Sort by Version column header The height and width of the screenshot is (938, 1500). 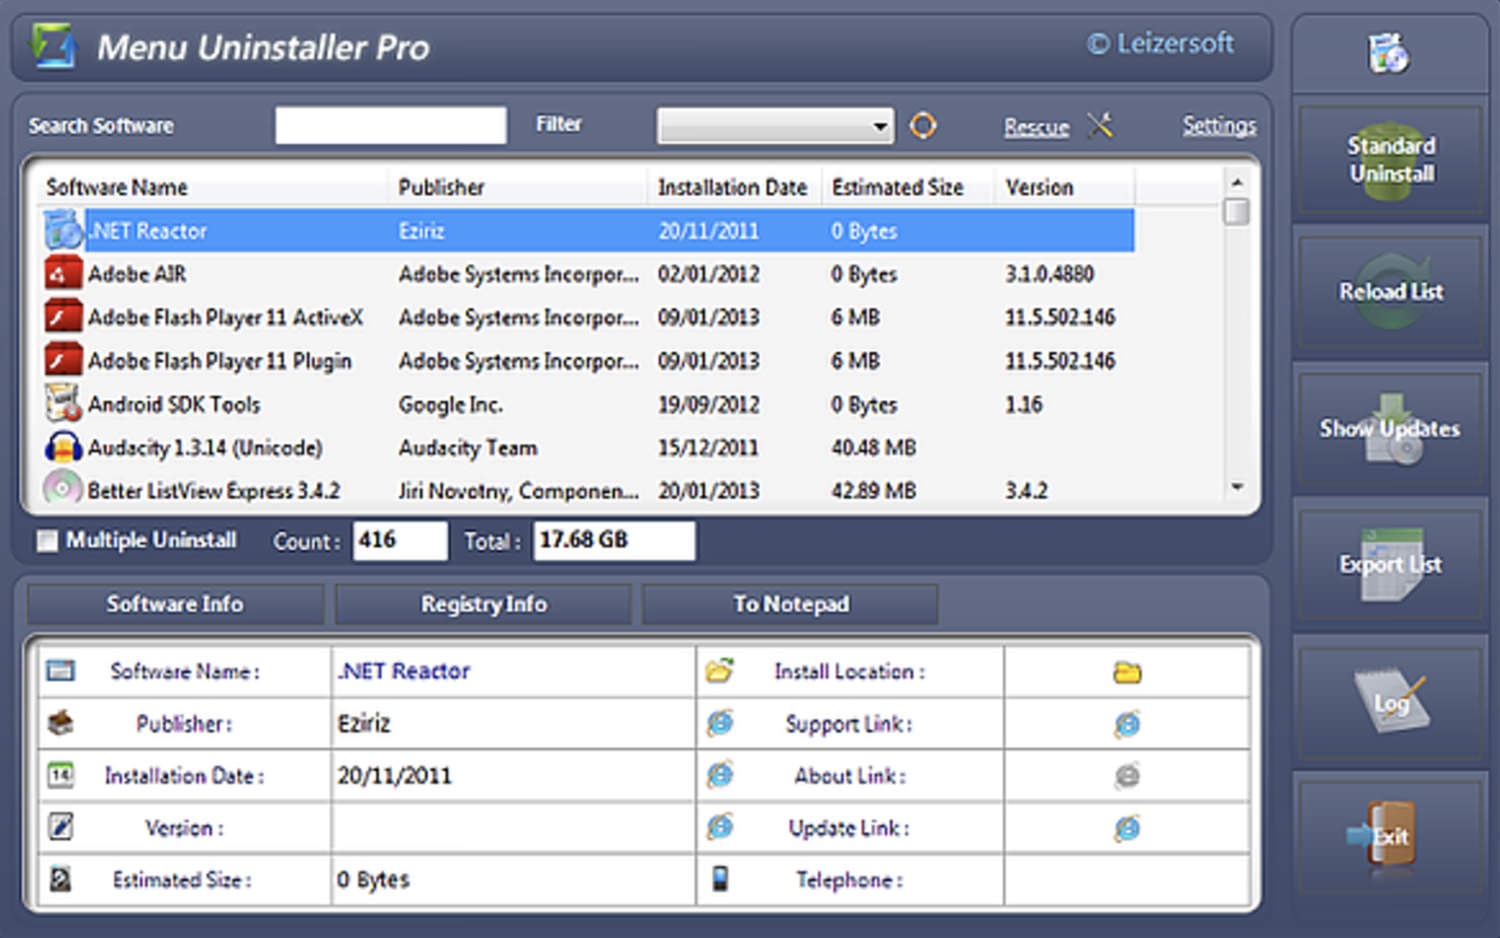[x=1064, y=187]
